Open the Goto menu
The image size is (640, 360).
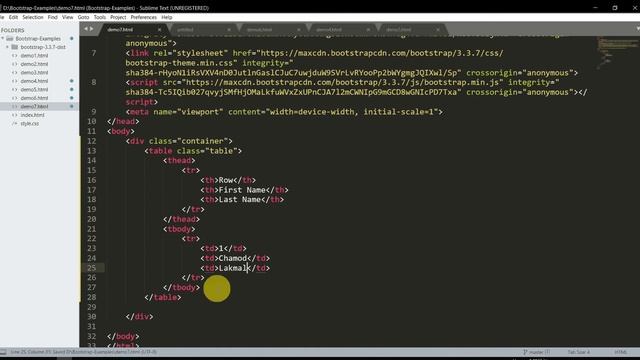(x=83, y=17)
